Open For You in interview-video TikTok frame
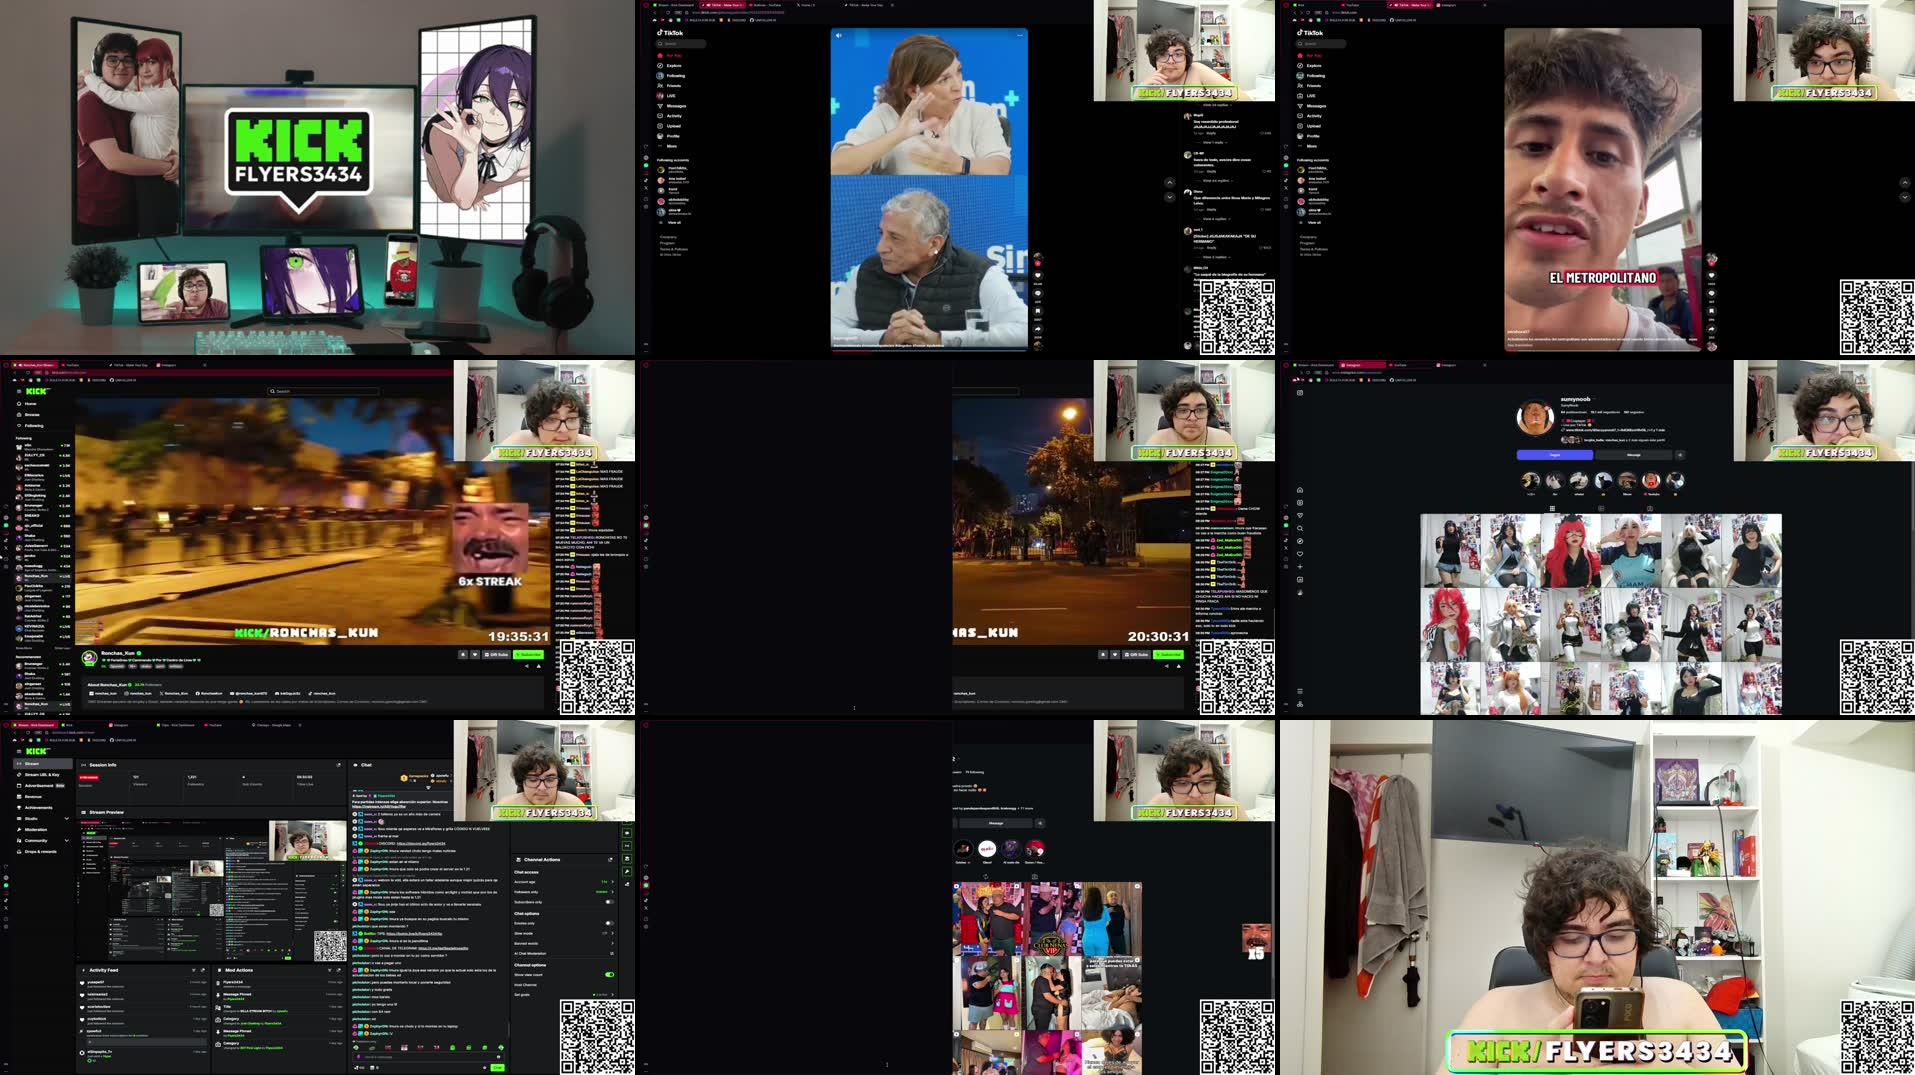 pyautogui.click(x=669, y=55)
